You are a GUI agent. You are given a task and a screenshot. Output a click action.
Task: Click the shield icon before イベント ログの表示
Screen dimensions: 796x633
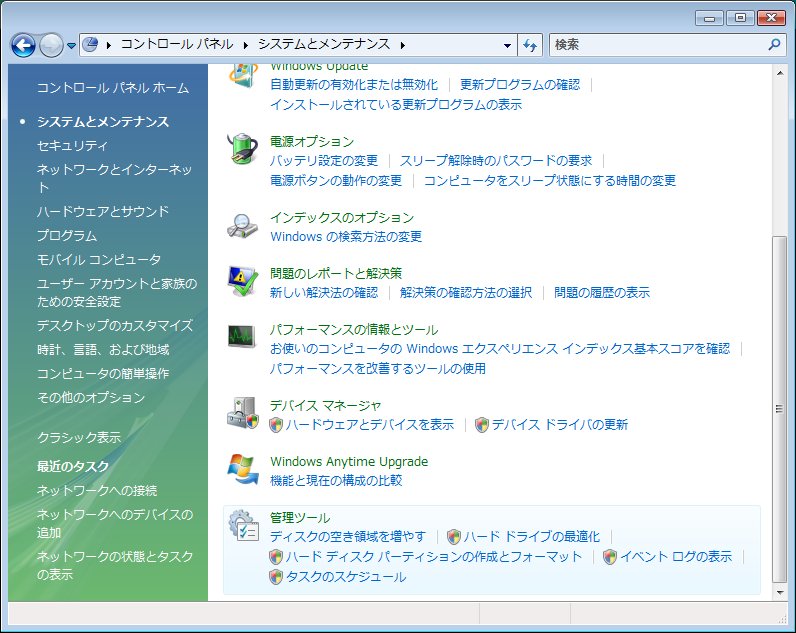point(610,557)
